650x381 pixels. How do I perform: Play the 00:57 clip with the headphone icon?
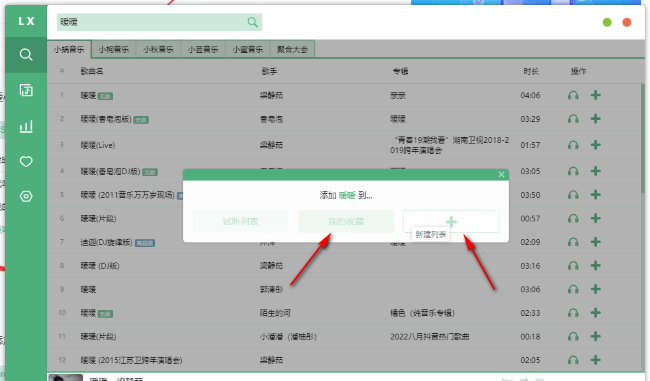[573, 218]
